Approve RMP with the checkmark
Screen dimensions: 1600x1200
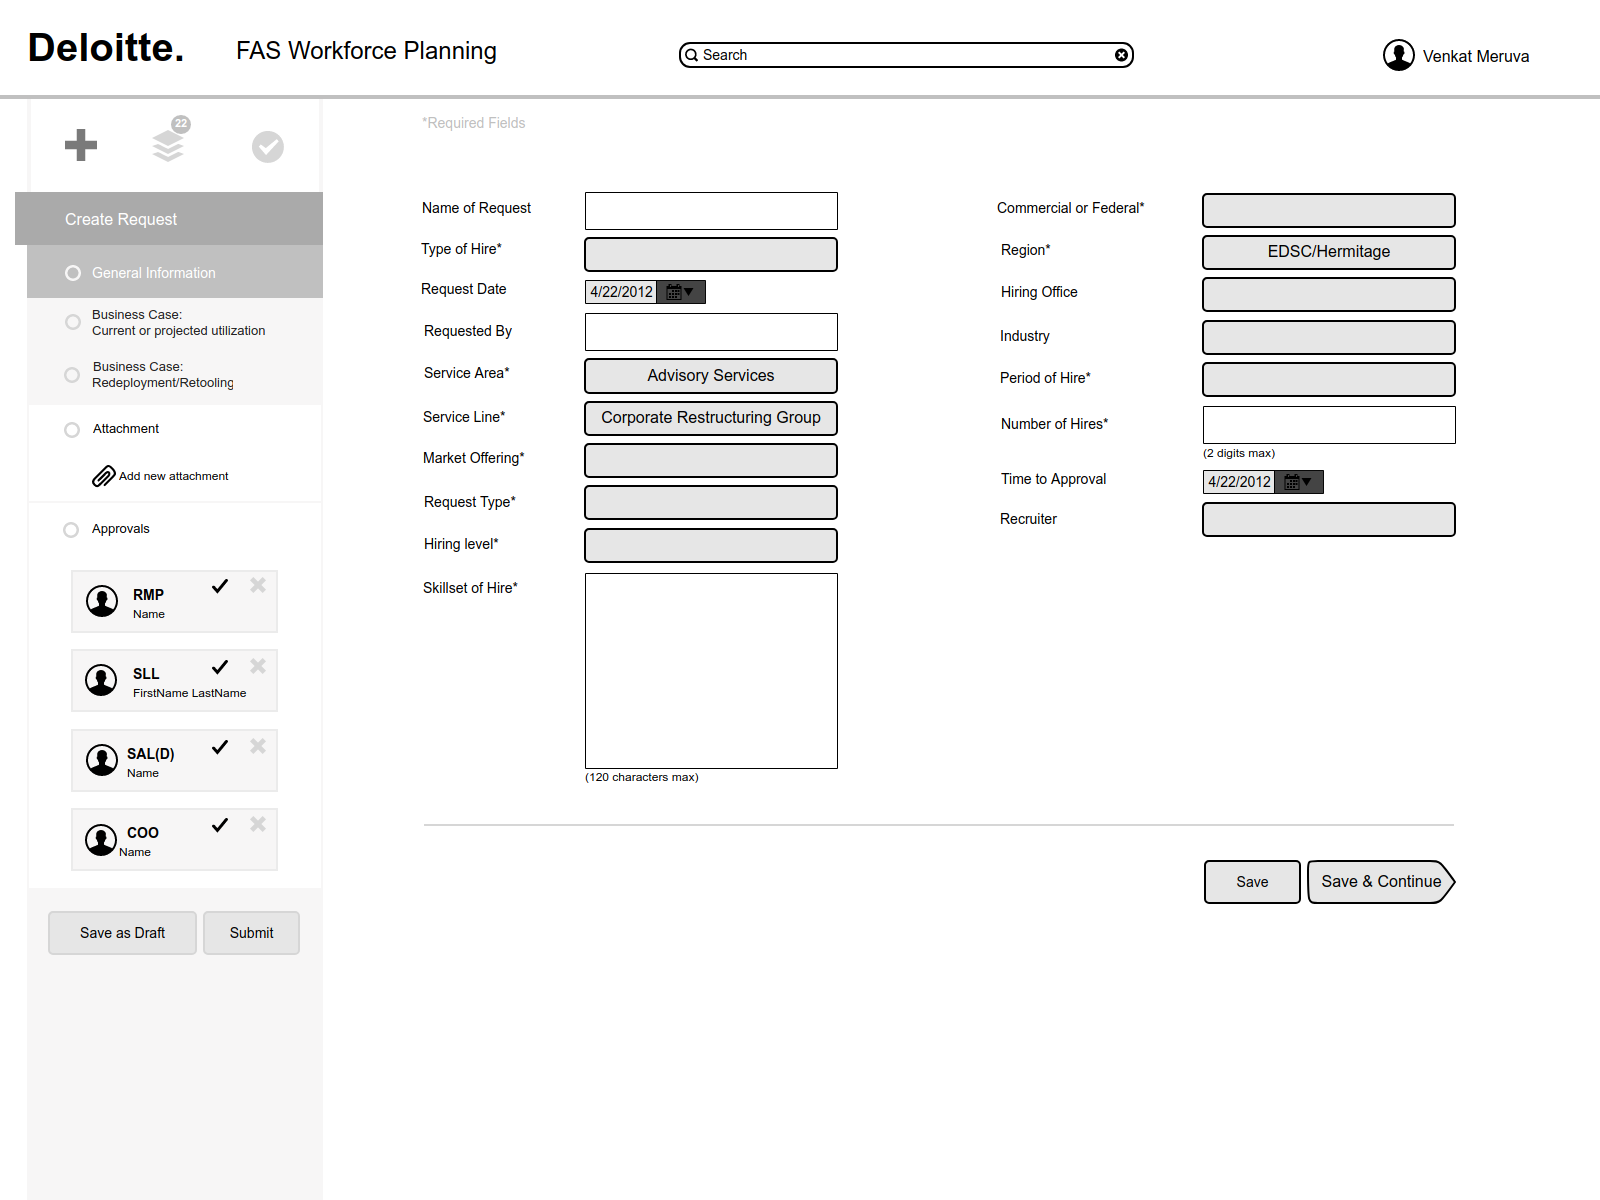220,586
